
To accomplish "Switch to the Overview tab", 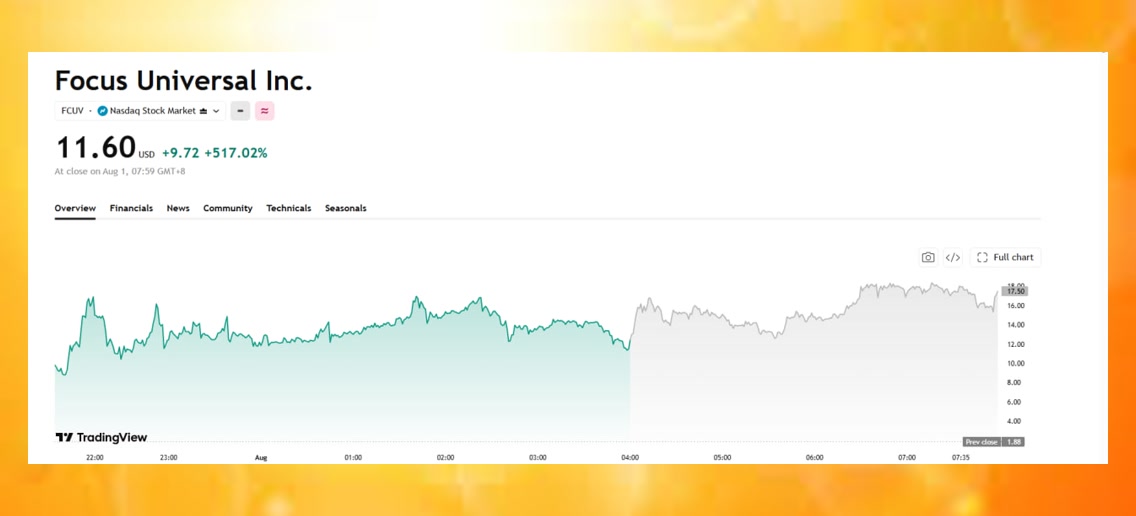I will tap(75, 208).
